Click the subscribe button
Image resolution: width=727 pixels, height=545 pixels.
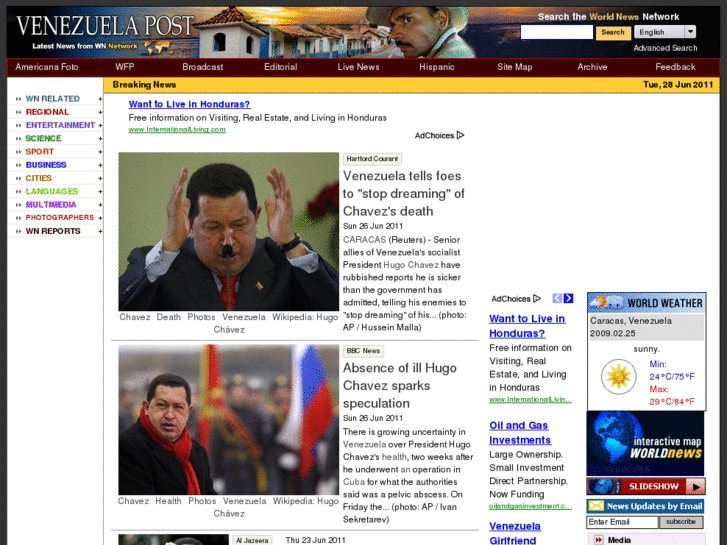[681, 522]
